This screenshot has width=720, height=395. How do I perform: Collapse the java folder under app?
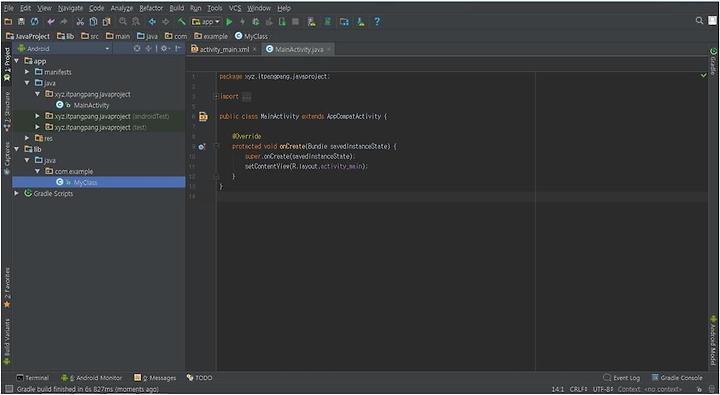click(28, 83)
